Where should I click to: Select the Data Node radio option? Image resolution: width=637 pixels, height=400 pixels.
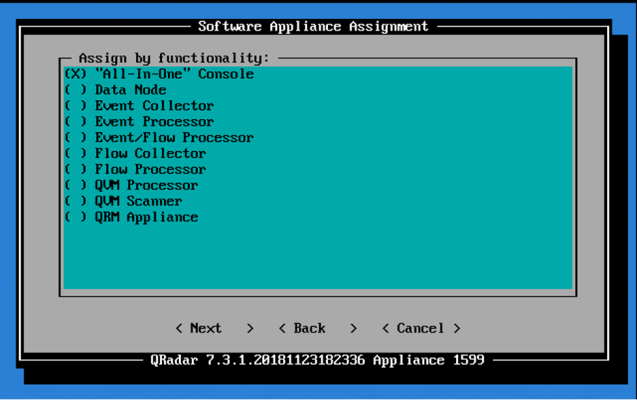point(116,90)
